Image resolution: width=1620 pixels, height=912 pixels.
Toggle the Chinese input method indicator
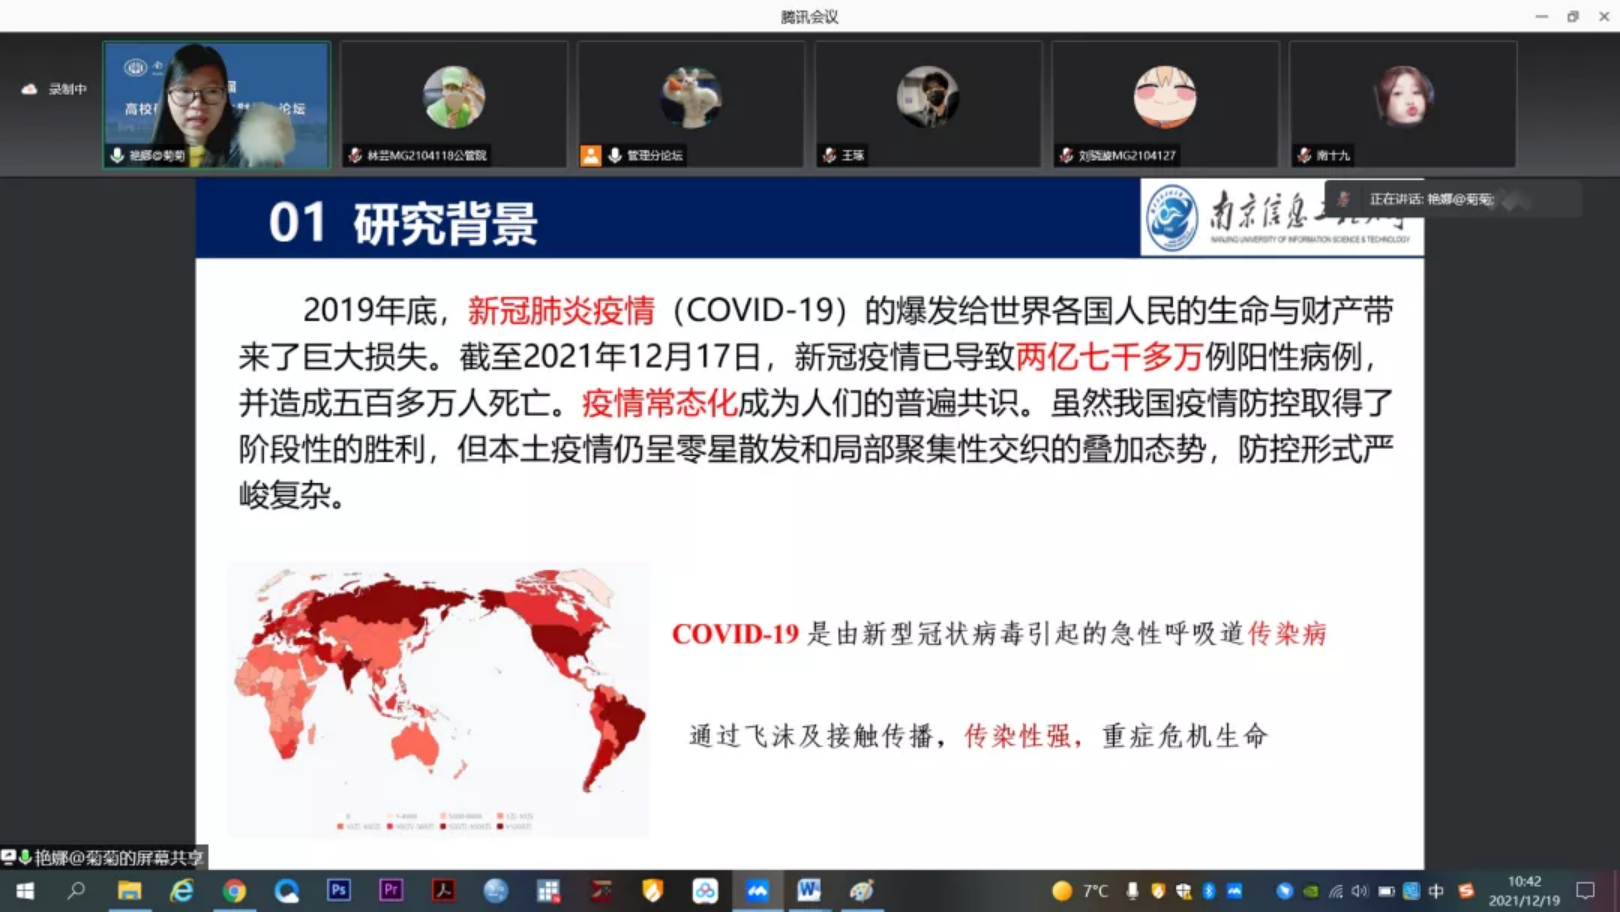[1436, 891]
